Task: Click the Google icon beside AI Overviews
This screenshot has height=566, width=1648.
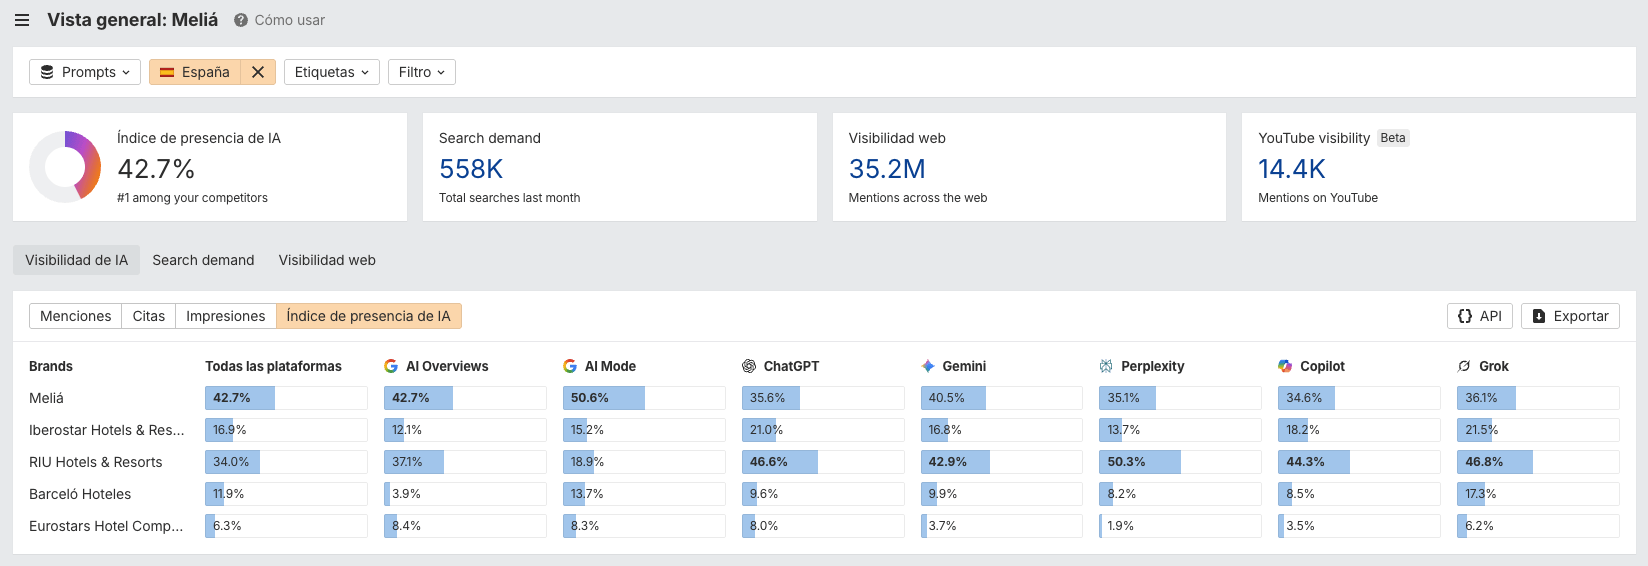Action: [391, 366]
